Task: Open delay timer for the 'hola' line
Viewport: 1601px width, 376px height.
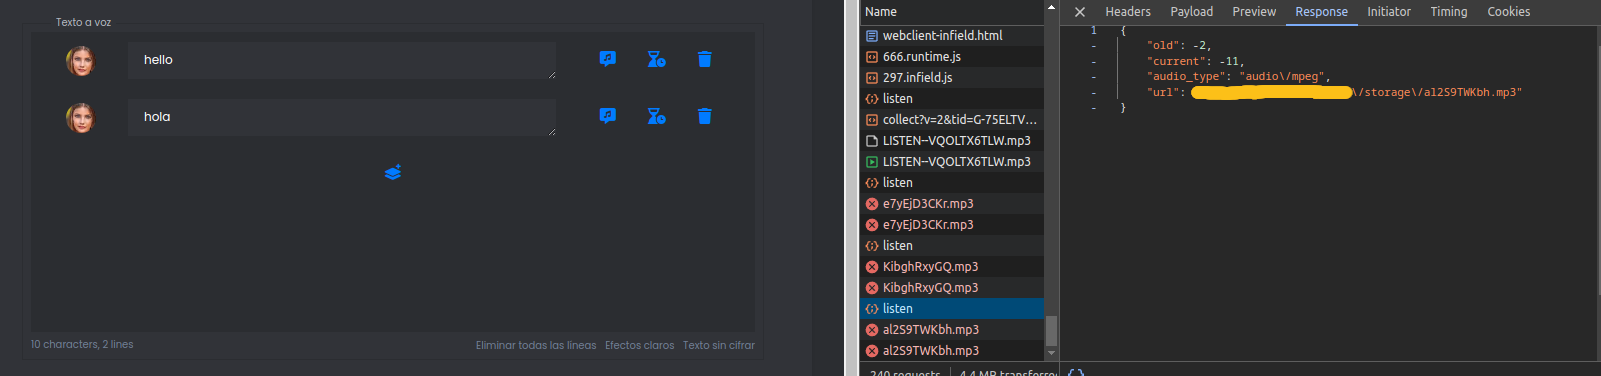Action: pyautogui.click(x=656, y=116)
